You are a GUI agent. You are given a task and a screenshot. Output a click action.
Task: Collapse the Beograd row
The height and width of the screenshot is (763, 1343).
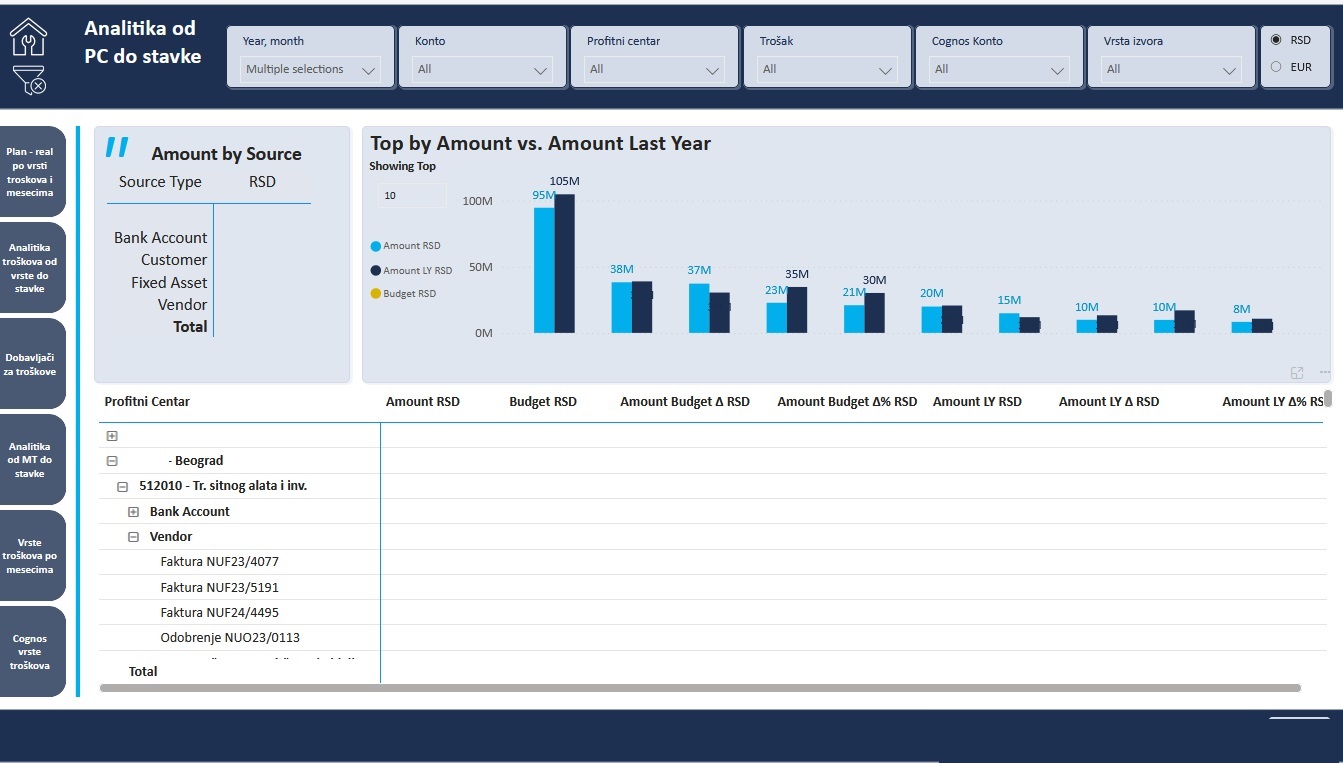click(112, 461)
